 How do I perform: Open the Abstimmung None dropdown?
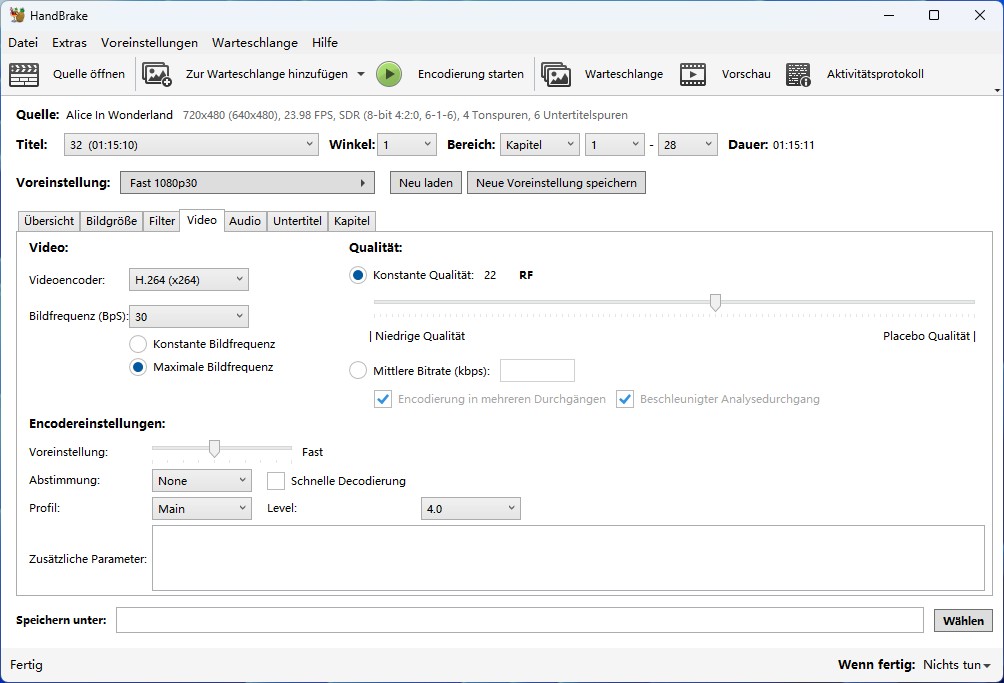202,481
